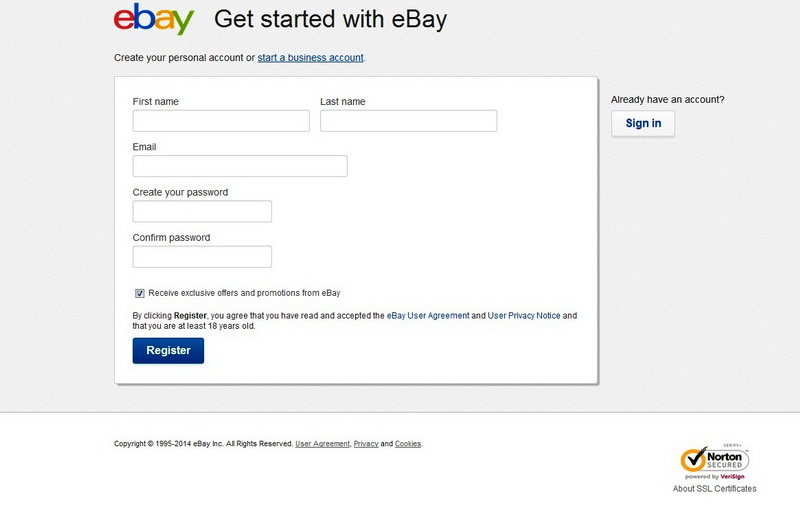Viewport: 800px width, 513px height.
Task: Open the Cookies link in footer
Action: click(x=408, y=444)
